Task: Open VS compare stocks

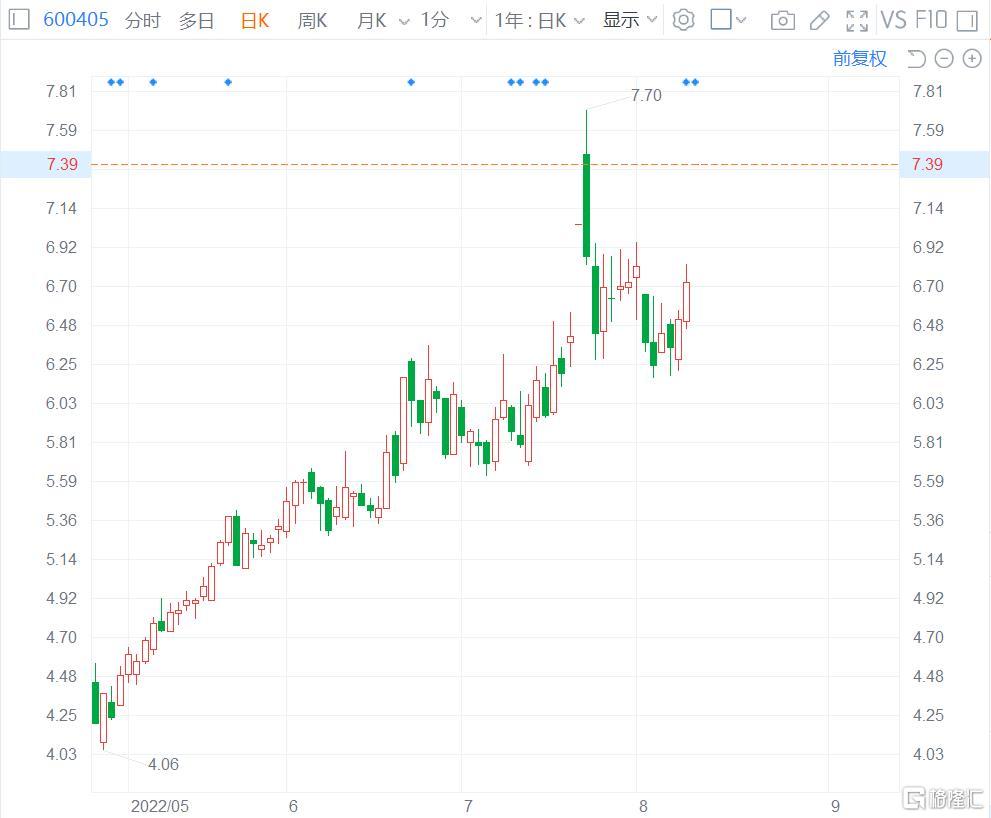Action: click(893, 20)
